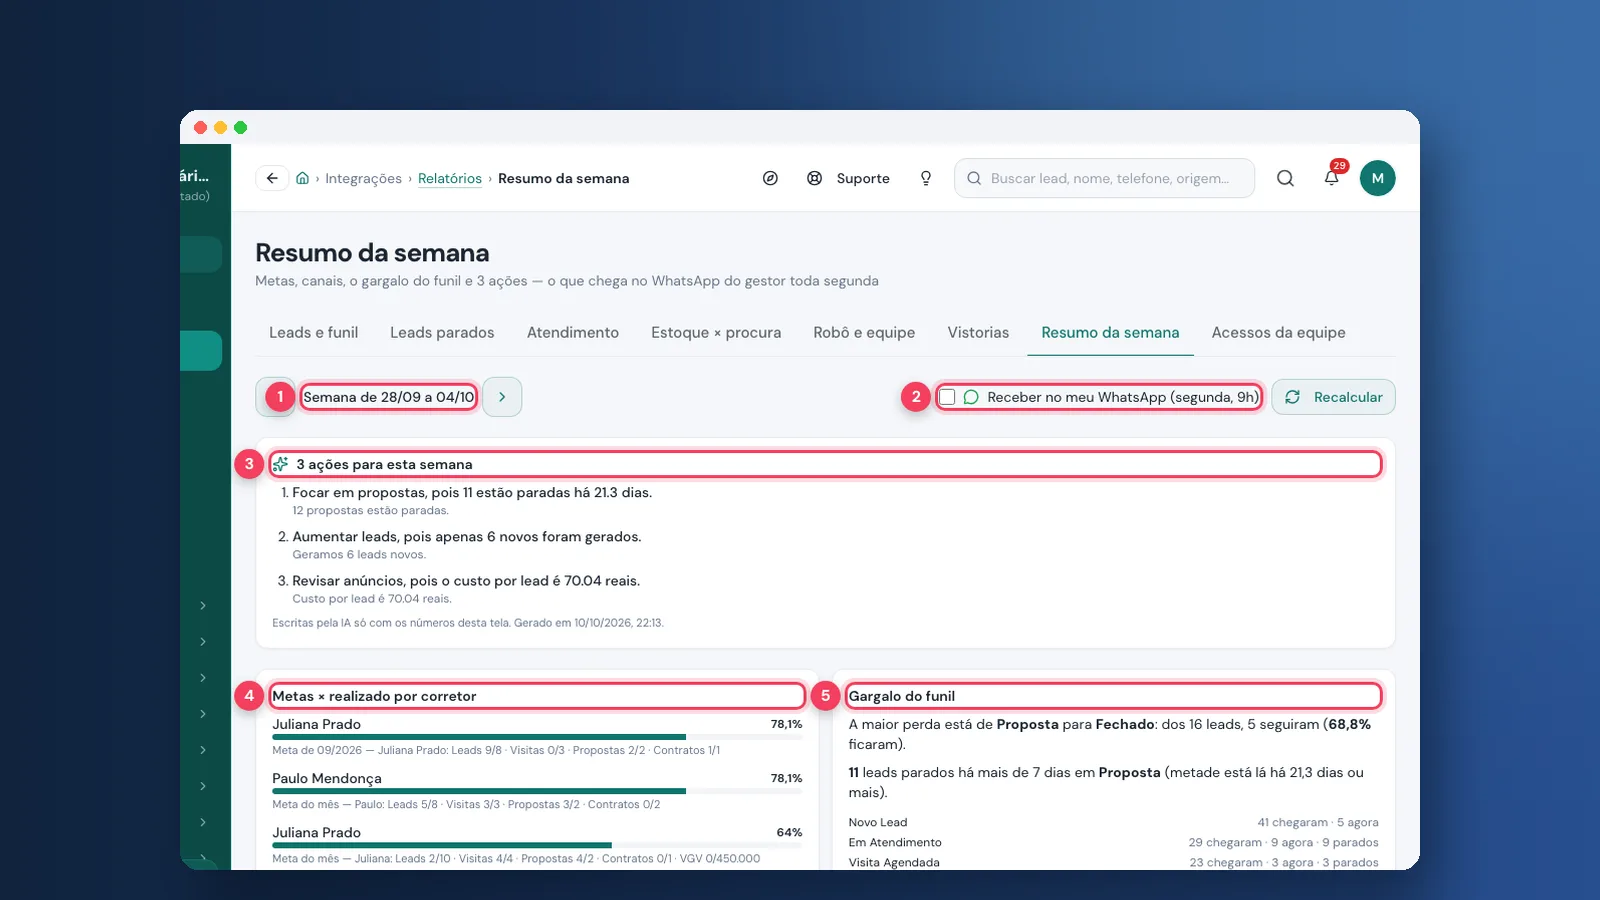
Task: Open the home breadcrumb icon
Action: pos(302,178)
